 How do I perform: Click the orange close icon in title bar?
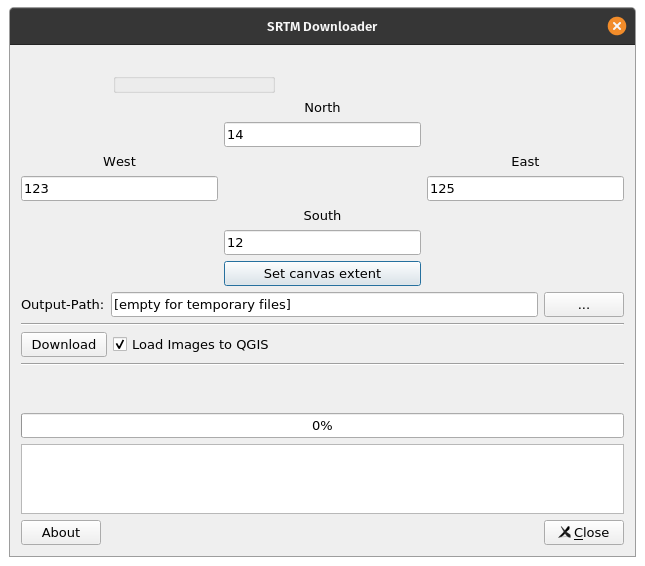[617, 27]
